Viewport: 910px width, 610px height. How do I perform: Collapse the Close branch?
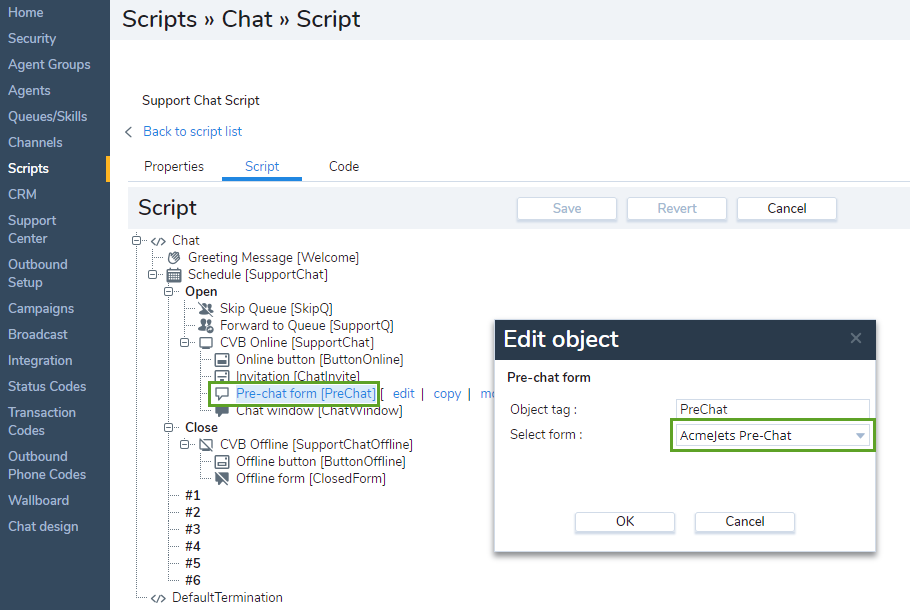pos(168,427)
